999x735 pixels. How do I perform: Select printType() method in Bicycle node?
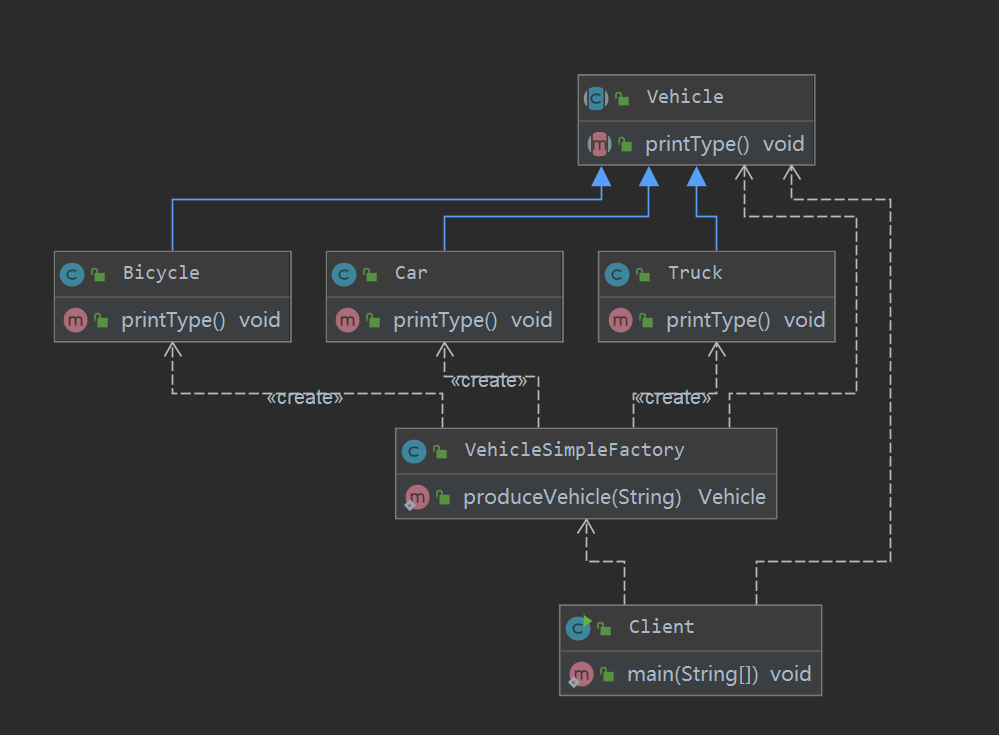tap(173, 320)
